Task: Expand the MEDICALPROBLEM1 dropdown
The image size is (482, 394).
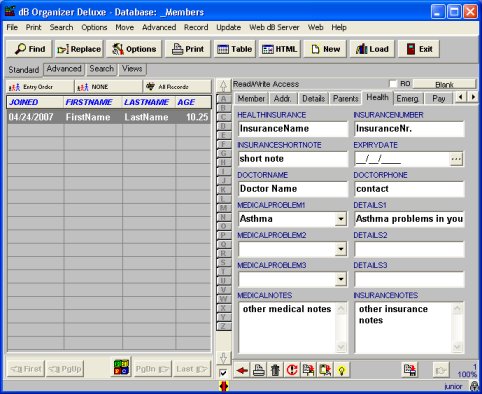Action: [341, 219]
